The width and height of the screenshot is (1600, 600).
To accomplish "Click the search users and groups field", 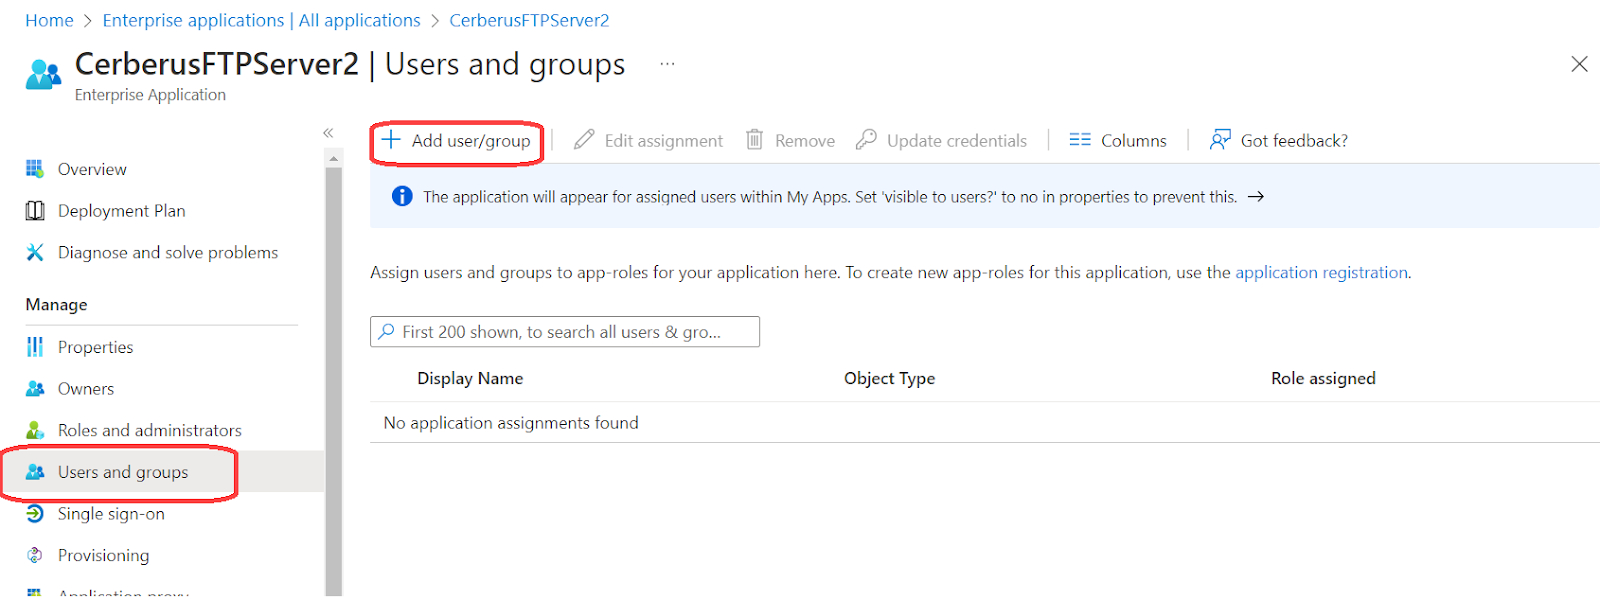I will pos(565,332).
